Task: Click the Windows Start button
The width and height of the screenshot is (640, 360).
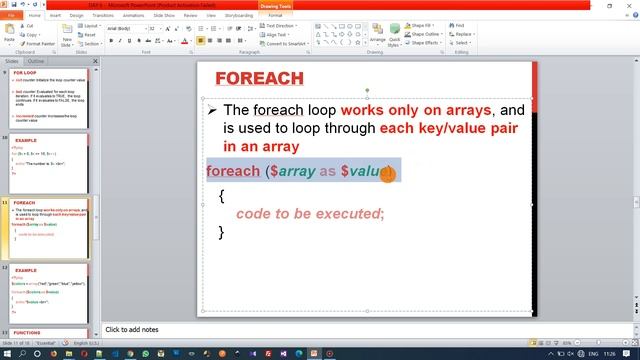Action: (x=7, y=353)
